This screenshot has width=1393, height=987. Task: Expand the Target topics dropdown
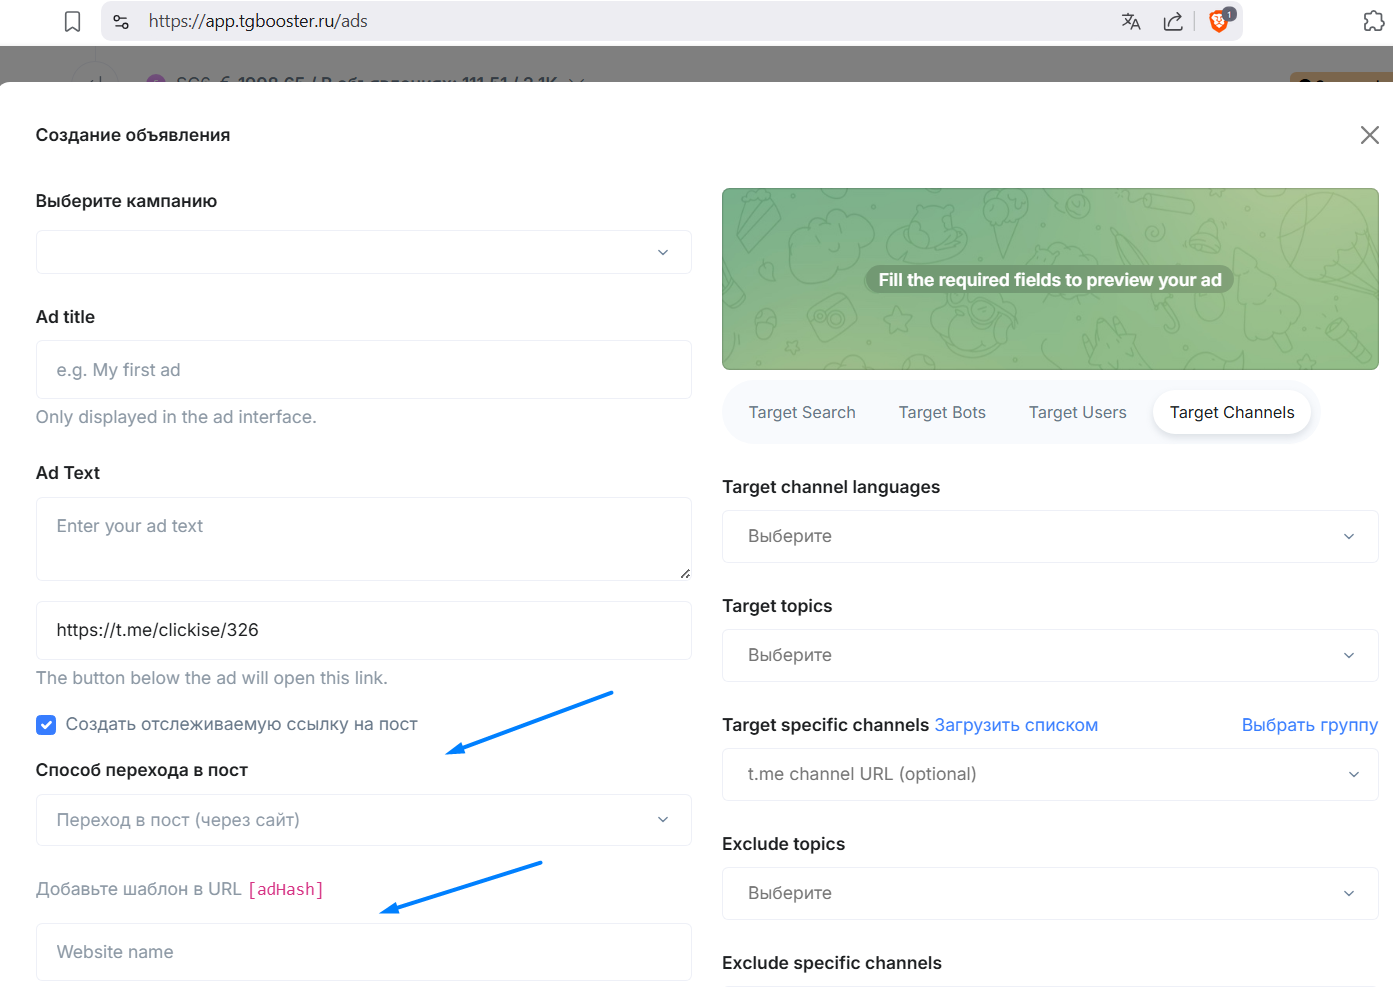(1049, 656)
